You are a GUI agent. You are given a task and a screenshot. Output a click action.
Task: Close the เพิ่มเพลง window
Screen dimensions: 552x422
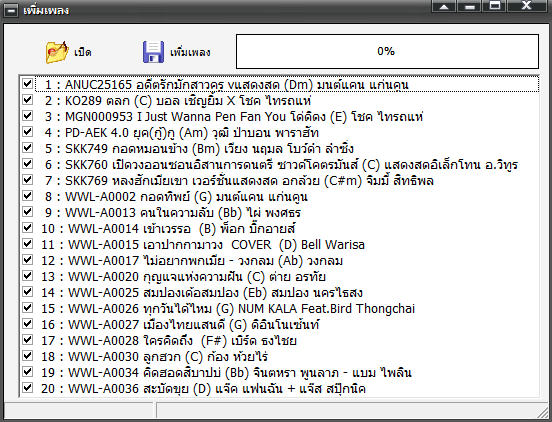pyautogui.click(x=526, y=6)
